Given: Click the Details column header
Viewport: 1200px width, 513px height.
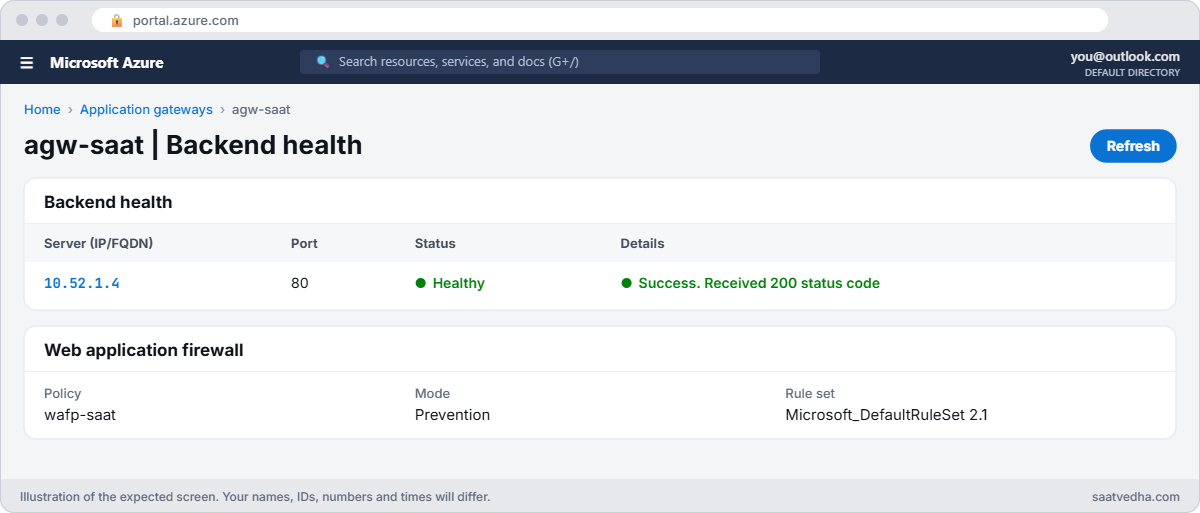Looking at the screenshot, I should coord(642,243).
